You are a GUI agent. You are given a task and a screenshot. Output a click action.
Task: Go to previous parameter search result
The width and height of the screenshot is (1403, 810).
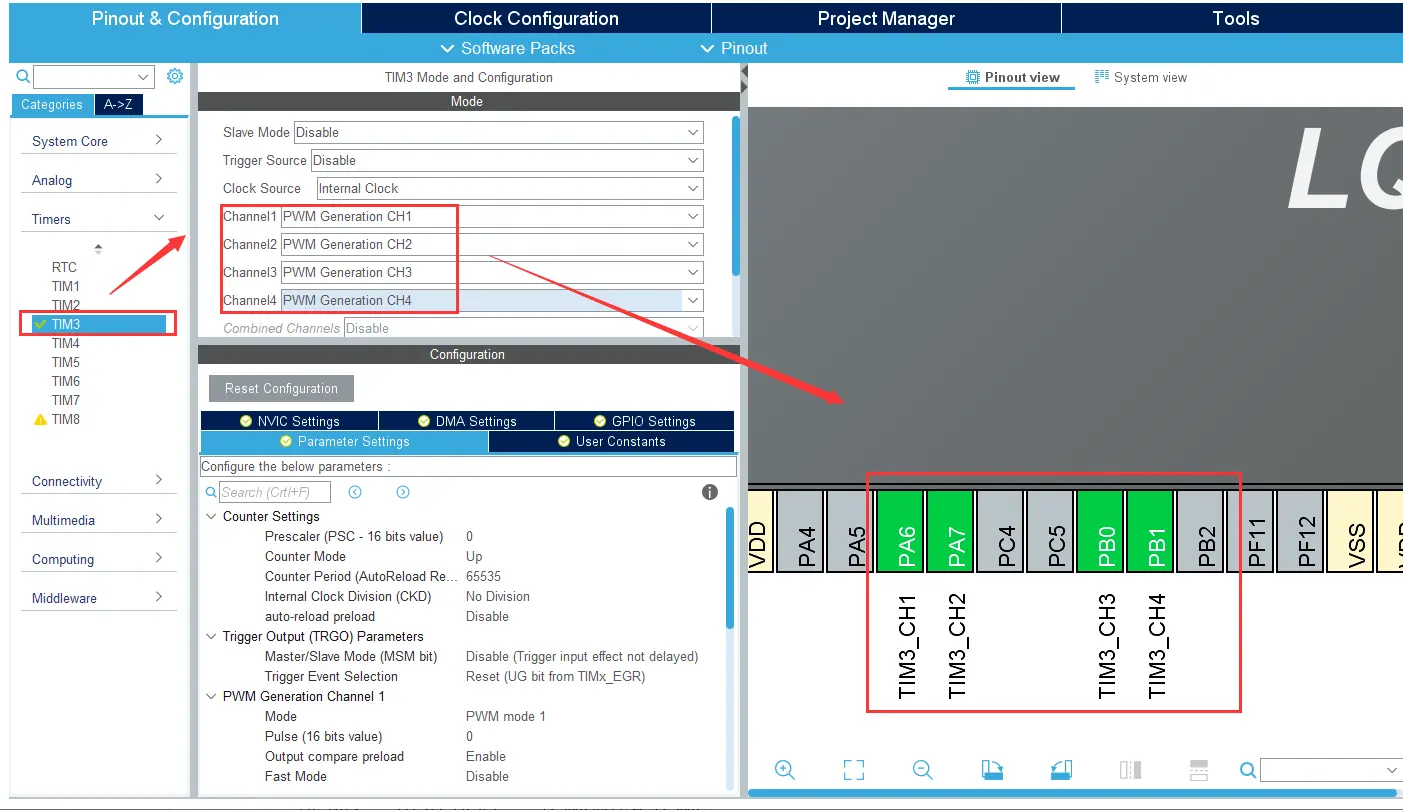pyautogui.click(x=355, y=492)
